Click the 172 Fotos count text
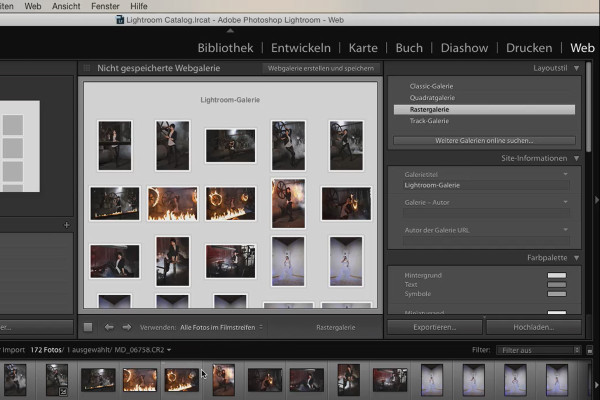The width and height of the screenshot is (600, 400). 46,350
